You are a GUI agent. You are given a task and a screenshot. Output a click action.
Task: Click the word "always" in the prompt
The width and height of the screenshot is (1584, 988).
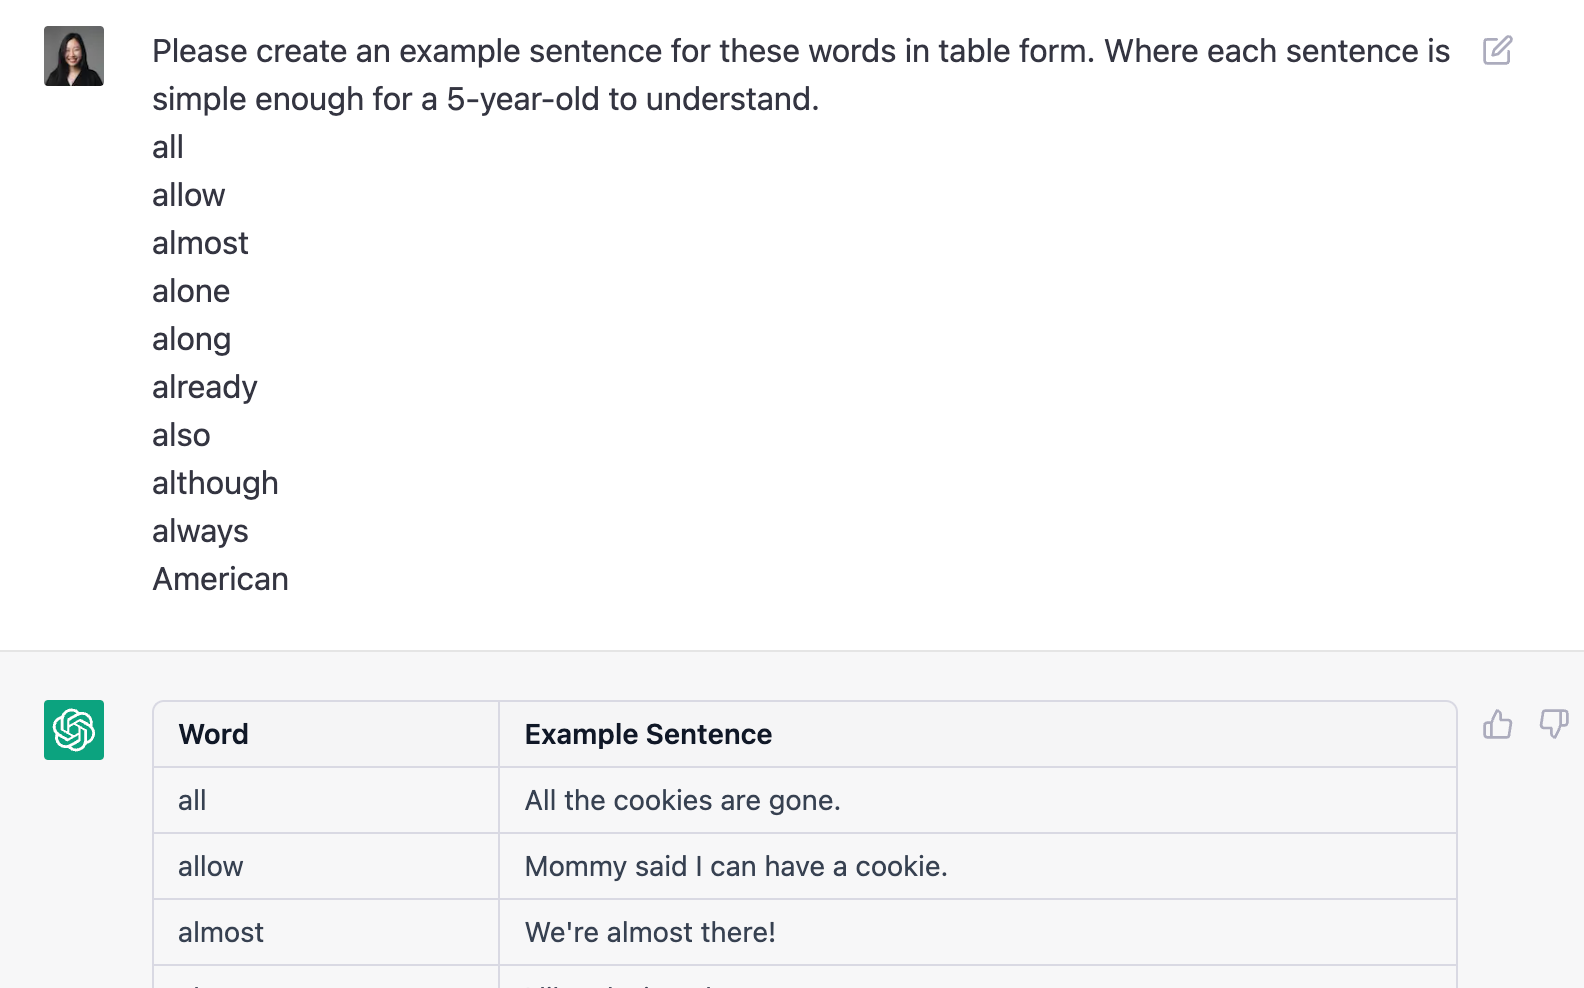pos(200,531)
